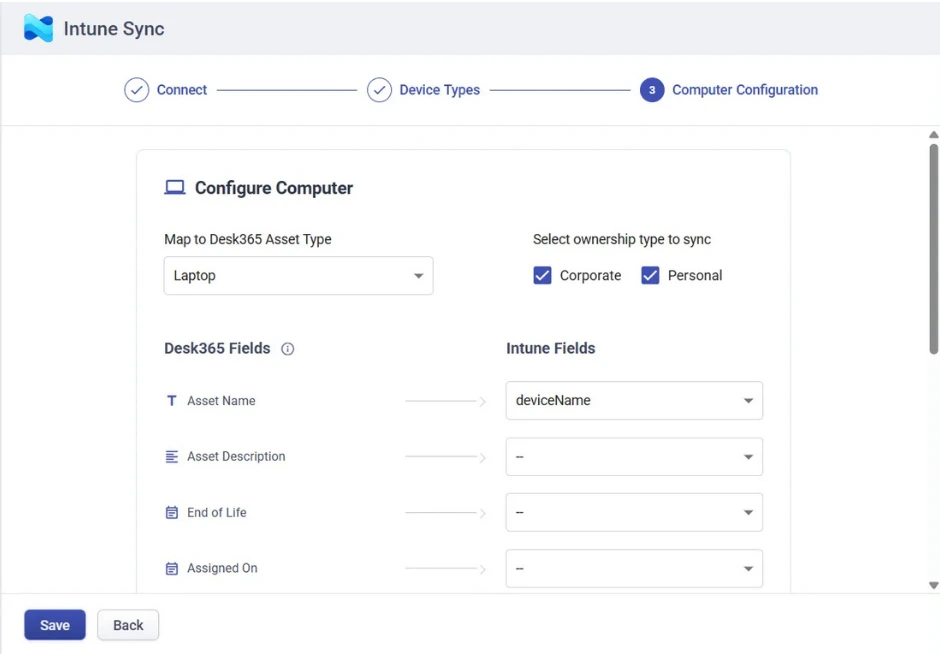Click the step 3 number circle

(x=652, y=90)
